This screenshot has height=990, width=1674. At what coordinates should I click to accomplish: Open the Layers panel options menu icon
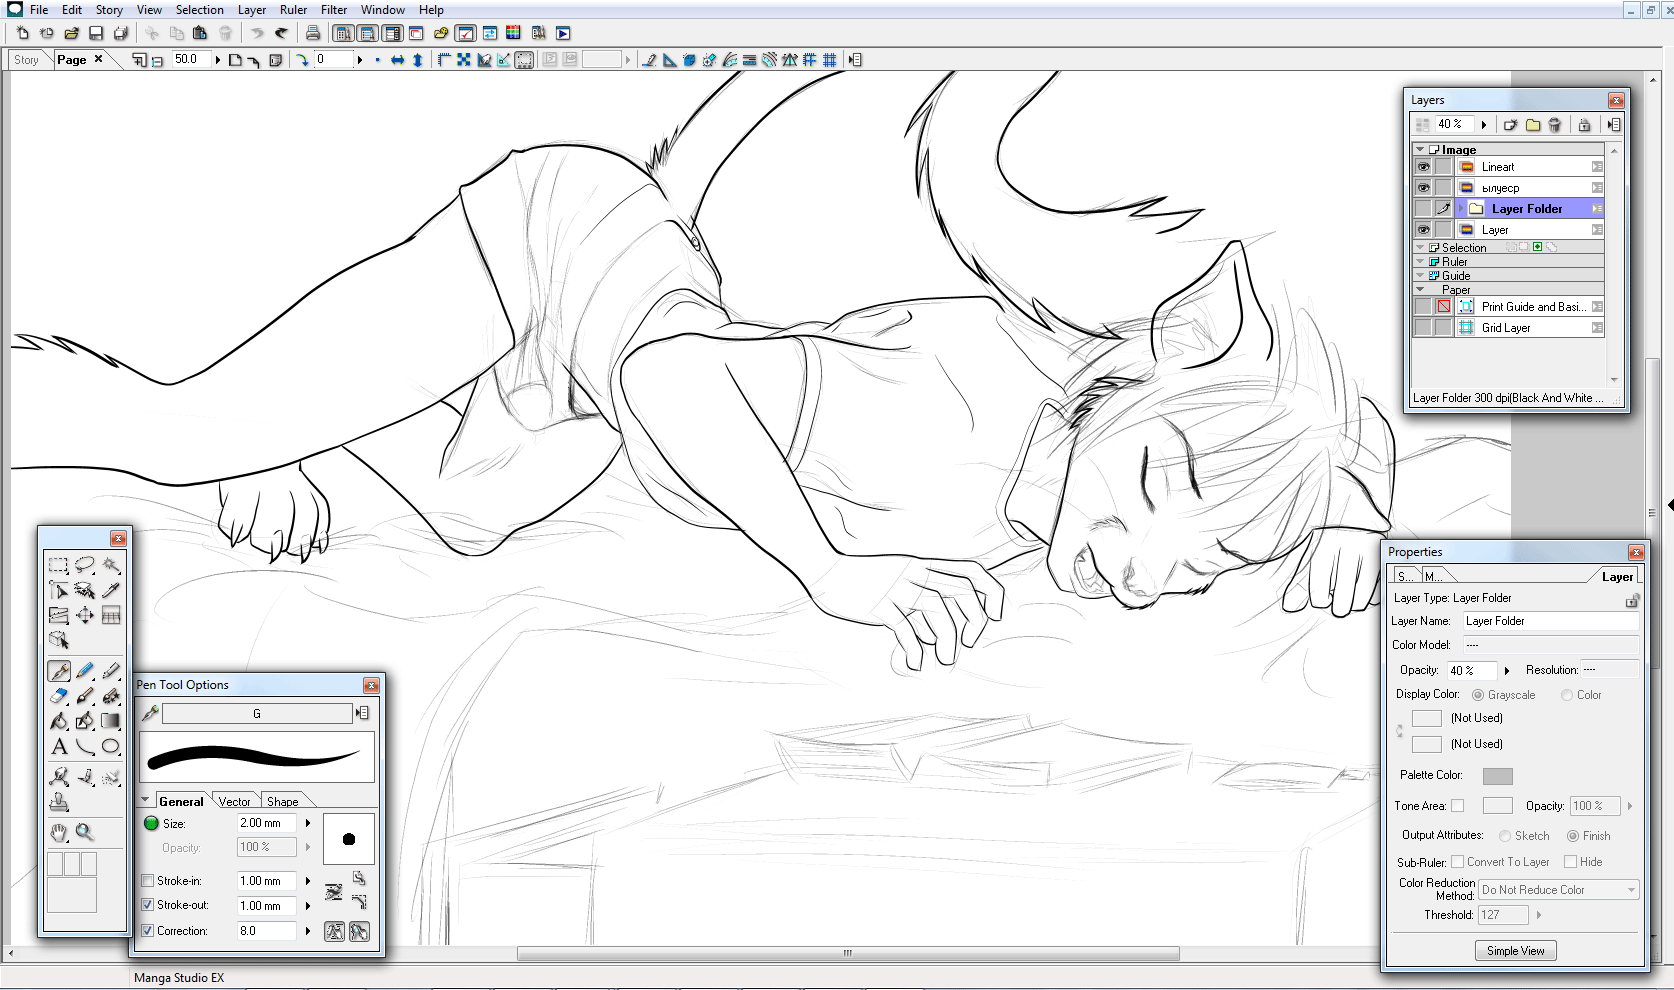click(x=1613, y=125)
